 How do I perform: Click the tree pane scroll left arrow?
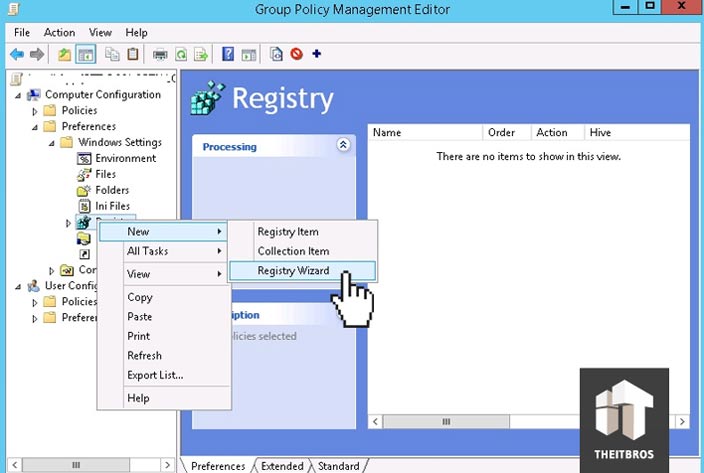pyautogui.click(x=14, y=465)
